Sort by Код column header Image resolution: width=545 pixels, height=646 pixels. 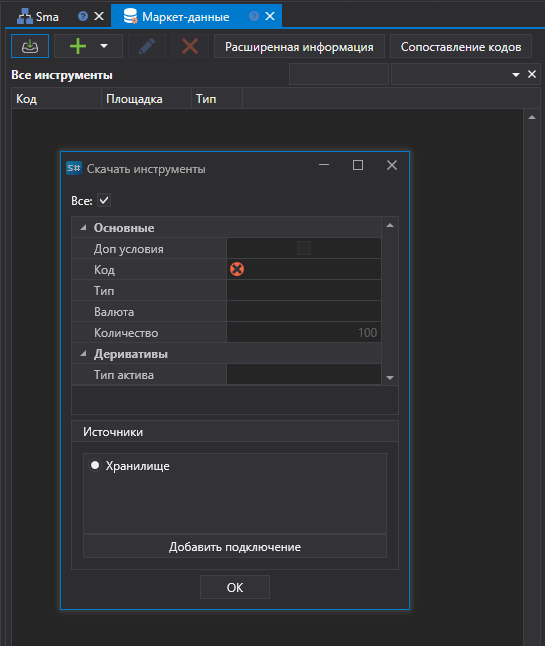click(x=56, y=99)
